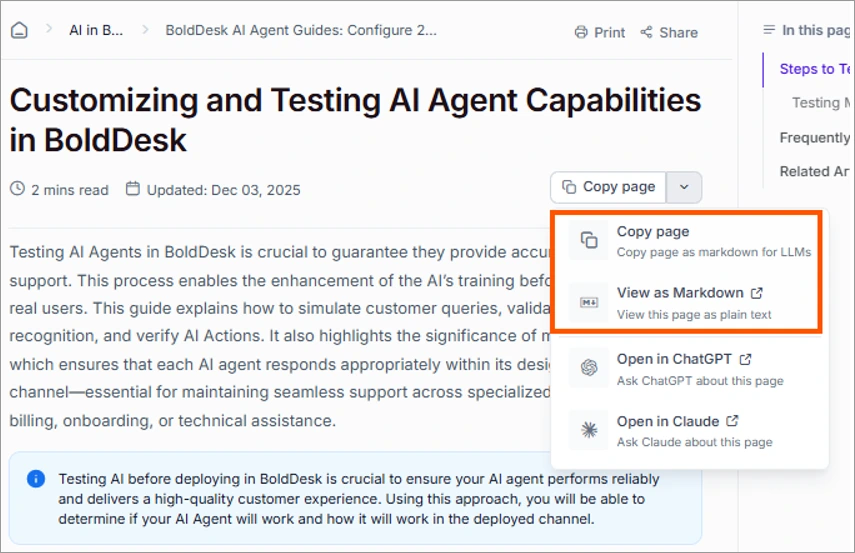The height and width of the screenshot is (553, 855).
Task: Click the share icon
Action: 646,32
